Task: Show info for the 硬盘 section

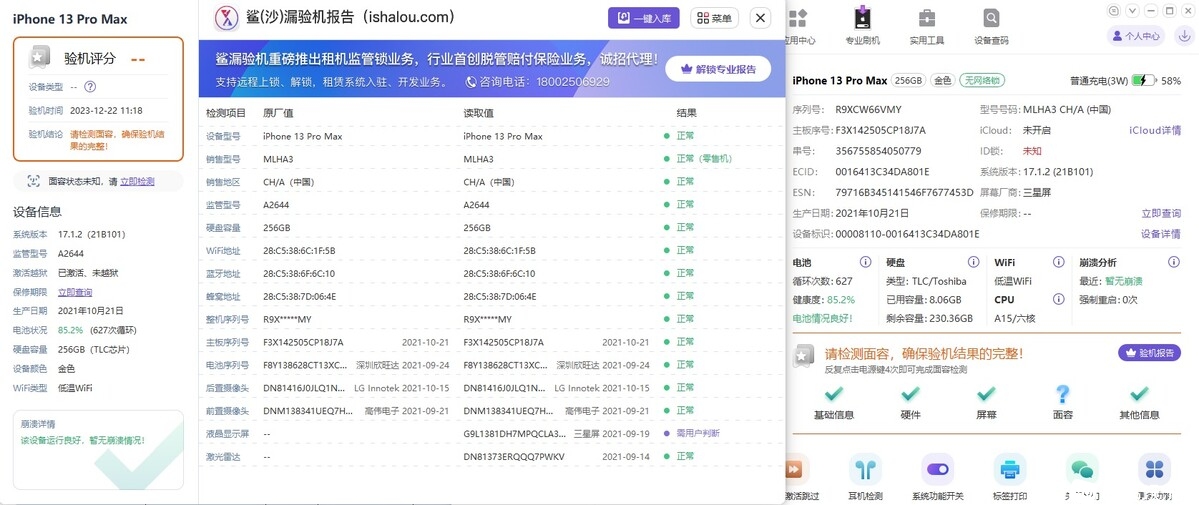Action: click(x=973, y=262)
